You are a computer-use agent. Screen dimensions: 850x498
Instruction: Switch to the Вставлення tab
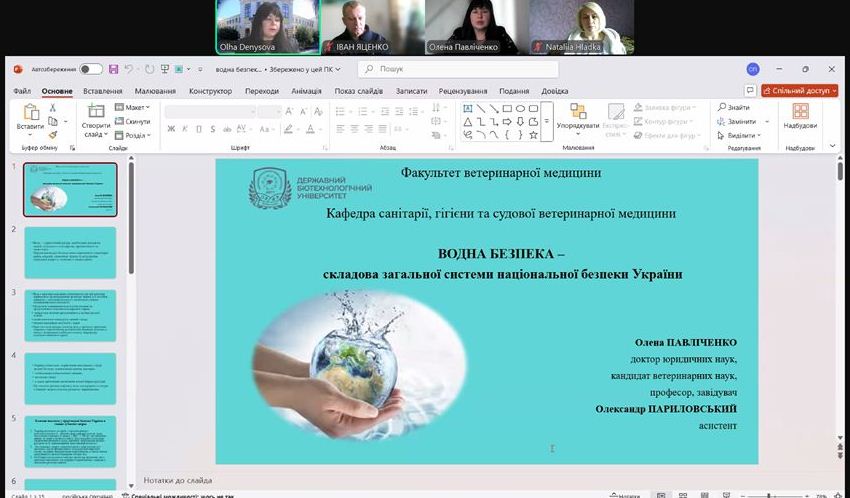coord(102,91)
